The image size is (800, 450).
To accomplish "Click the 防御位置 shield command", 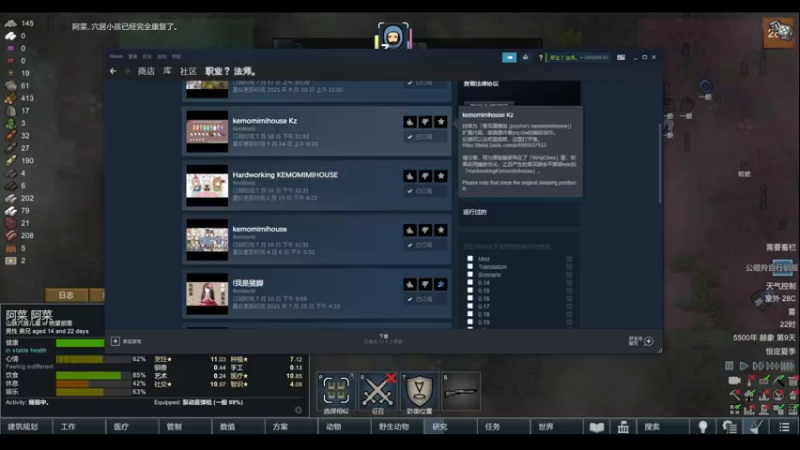I will (x=419, y=393).
